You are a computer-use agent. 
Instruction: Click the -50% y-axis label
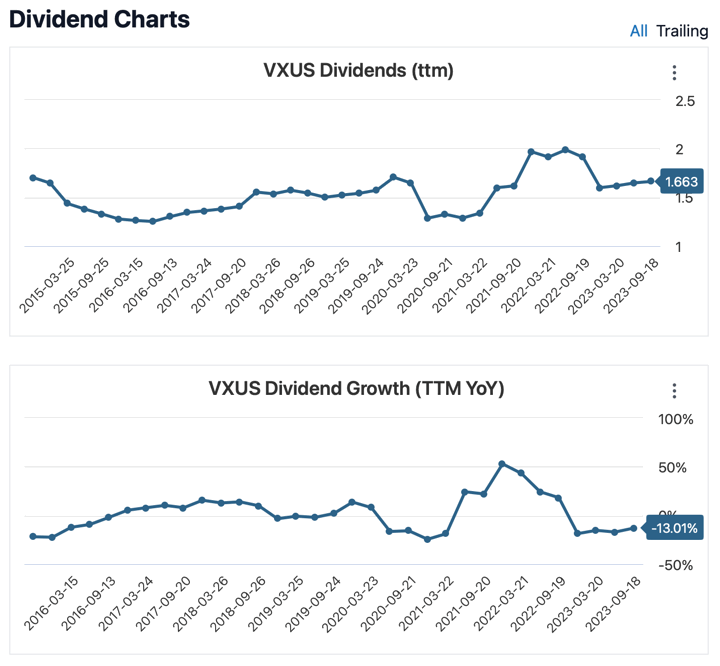[x=676, y=565]
